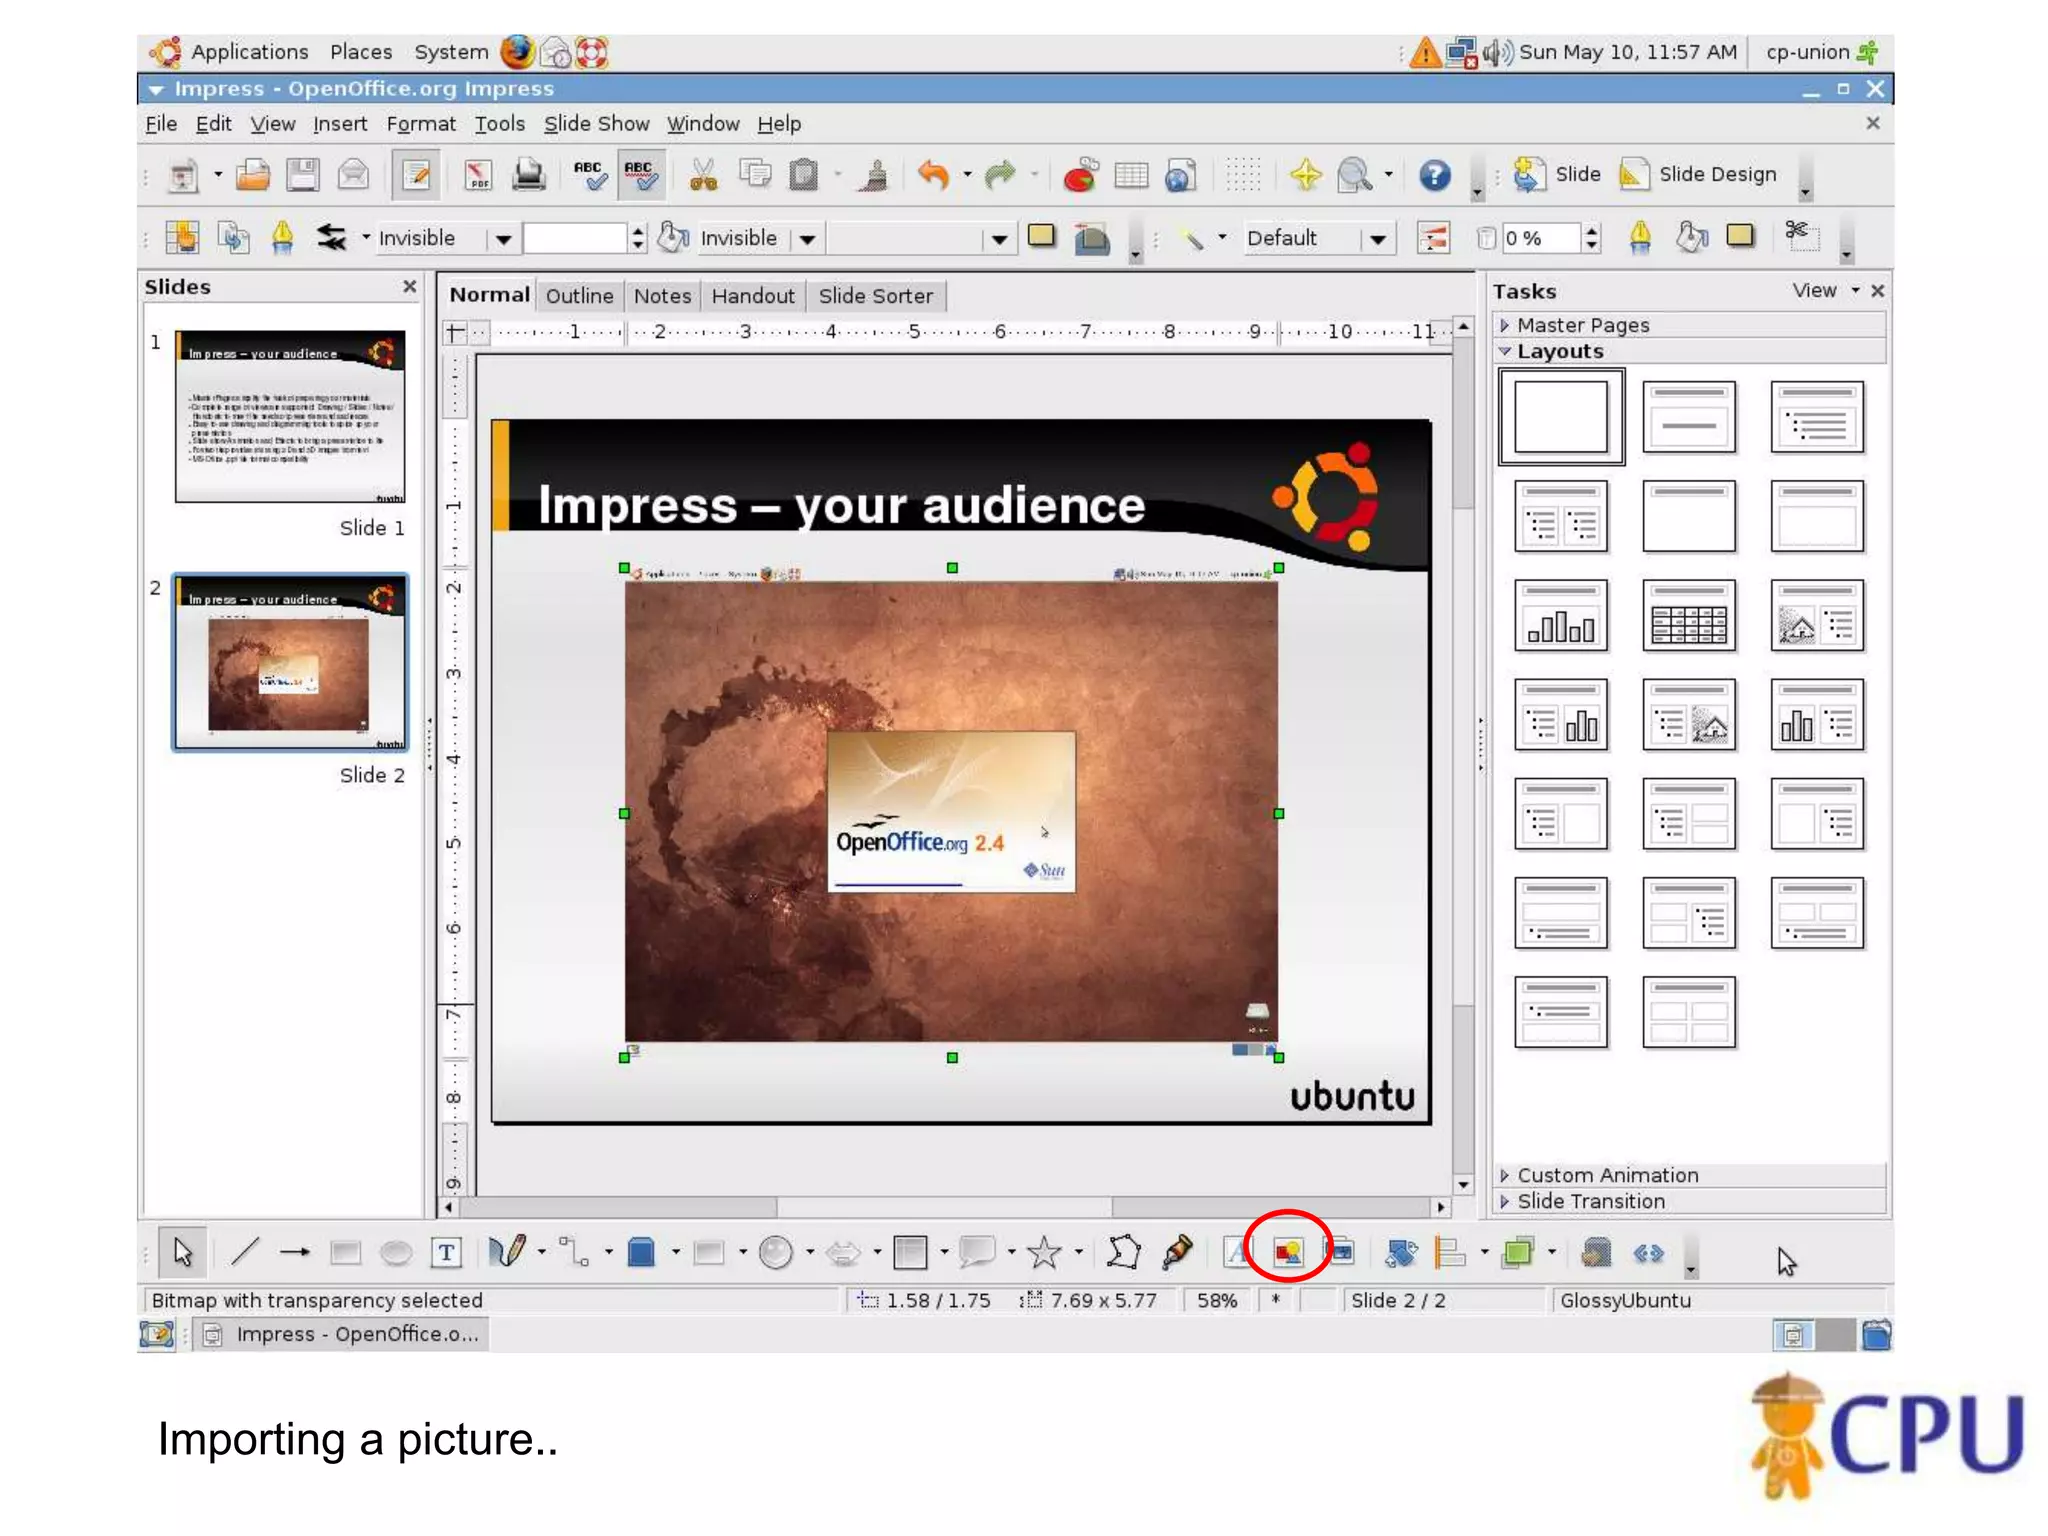Click the Insert Table icon
Viewport: 2048px width, 1536px height.
tap(1131, 175)
